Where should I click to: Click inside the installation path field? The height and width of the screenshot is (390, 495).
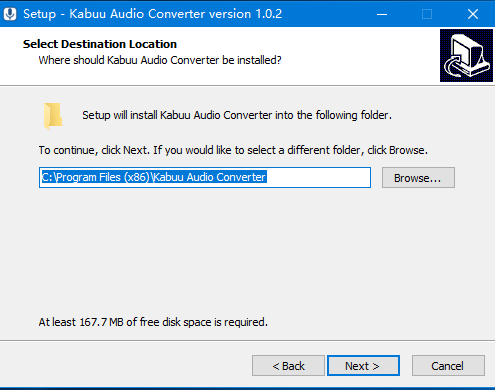pyautogui.click(x=205, y=177)
